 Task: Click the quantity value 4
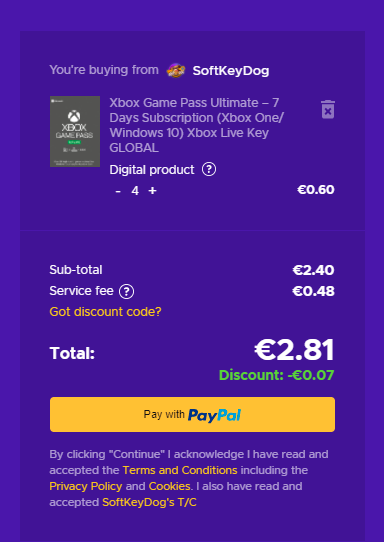pos(135,191)
